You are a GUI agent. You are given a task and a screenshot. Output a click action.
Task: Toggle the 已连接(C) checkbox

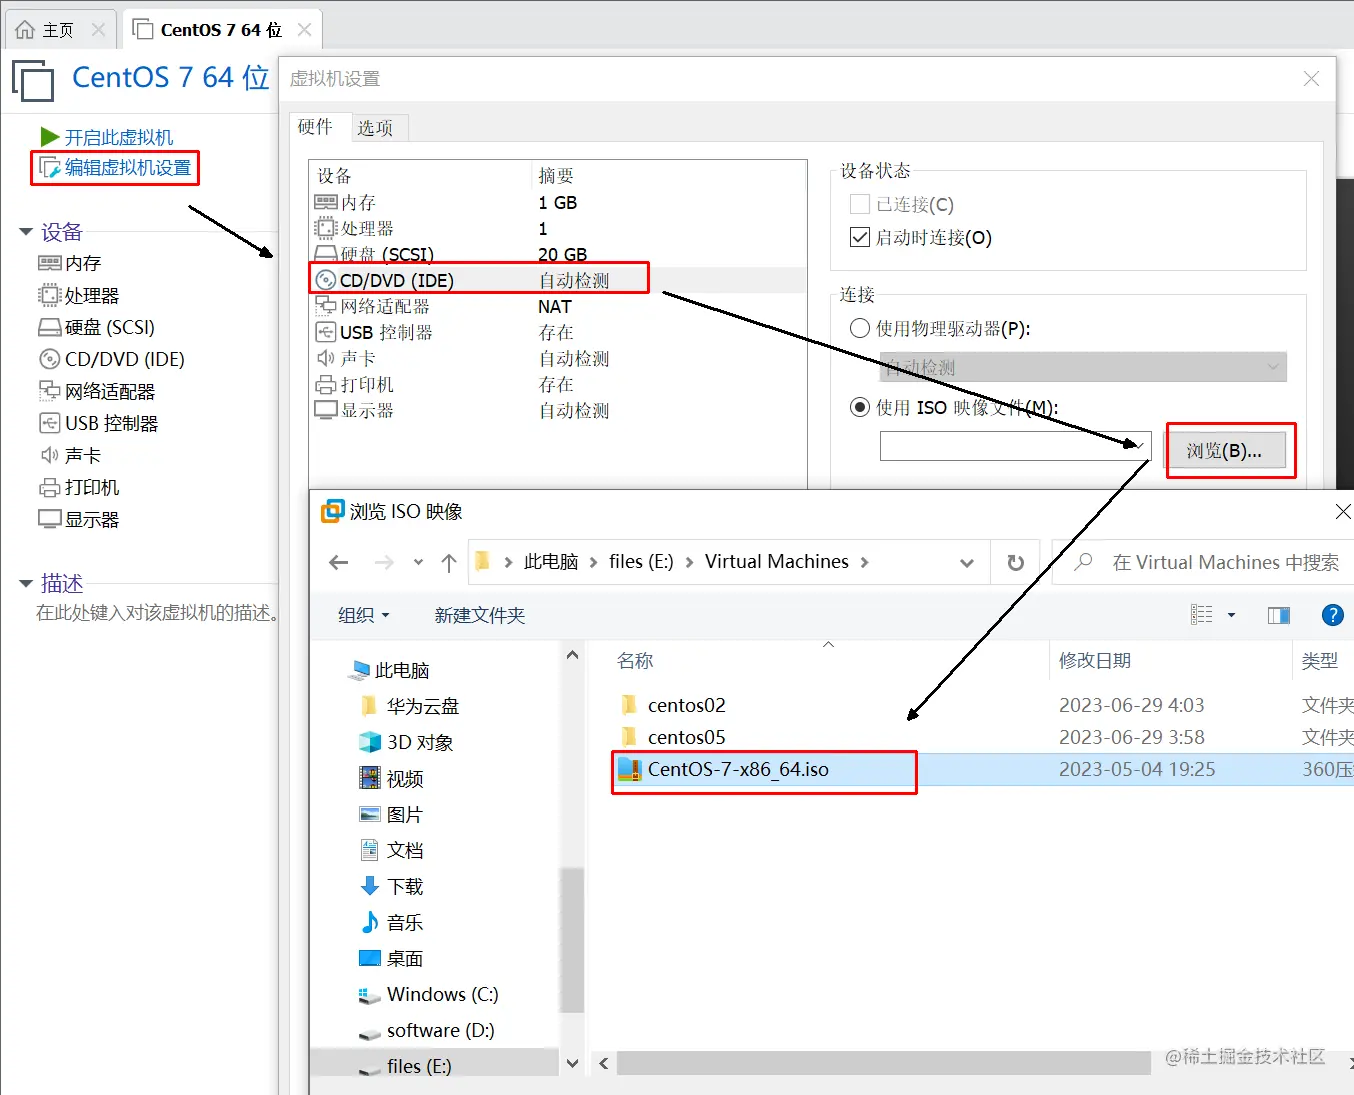coord(860,204)
